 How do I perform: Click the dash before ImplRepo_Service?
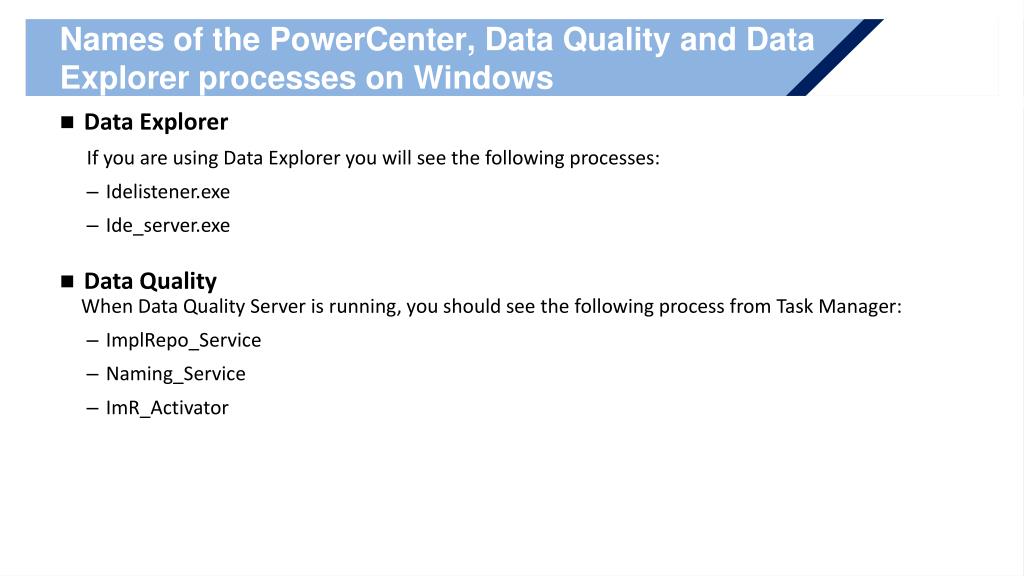[92, 341]
